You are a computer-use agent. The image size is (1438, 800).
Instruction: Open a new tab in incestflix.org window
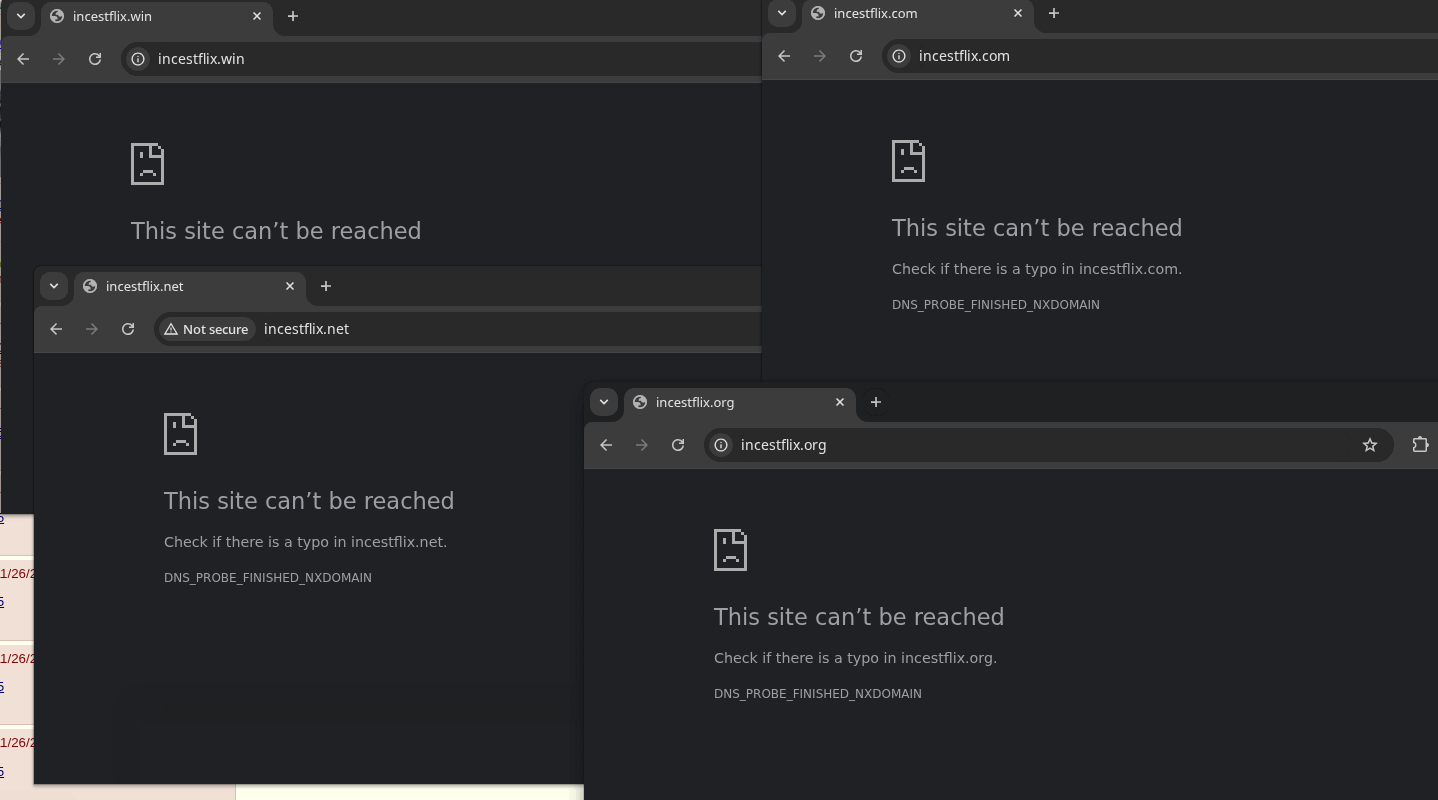[x=875, y=402]
